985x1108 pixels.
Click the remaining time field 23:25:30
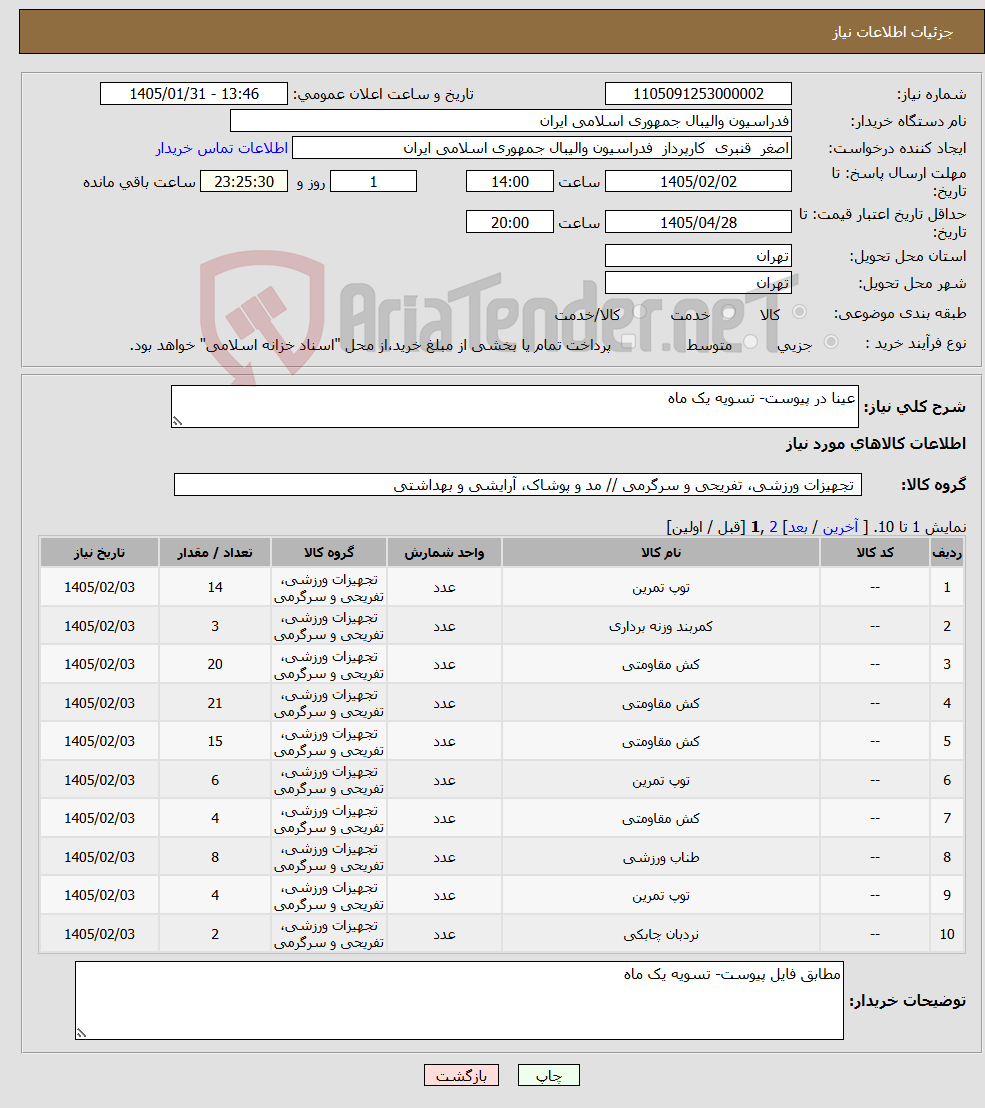point(244,182)
